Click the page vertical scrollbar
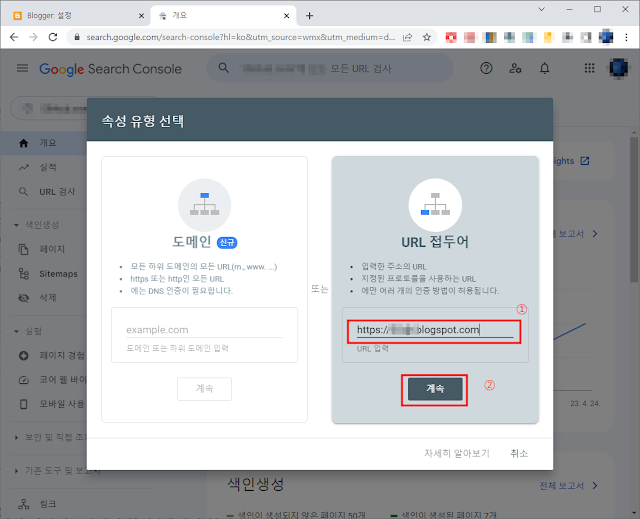The image size is (640, 519). point(633,210)
